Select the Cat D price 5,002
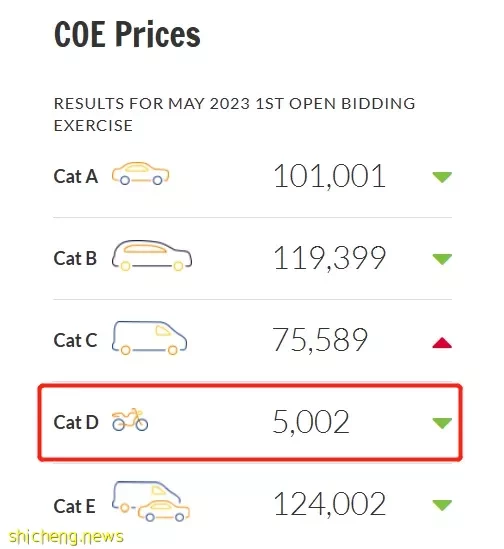Viewport: 504px width, 549px height. [311, 422]
